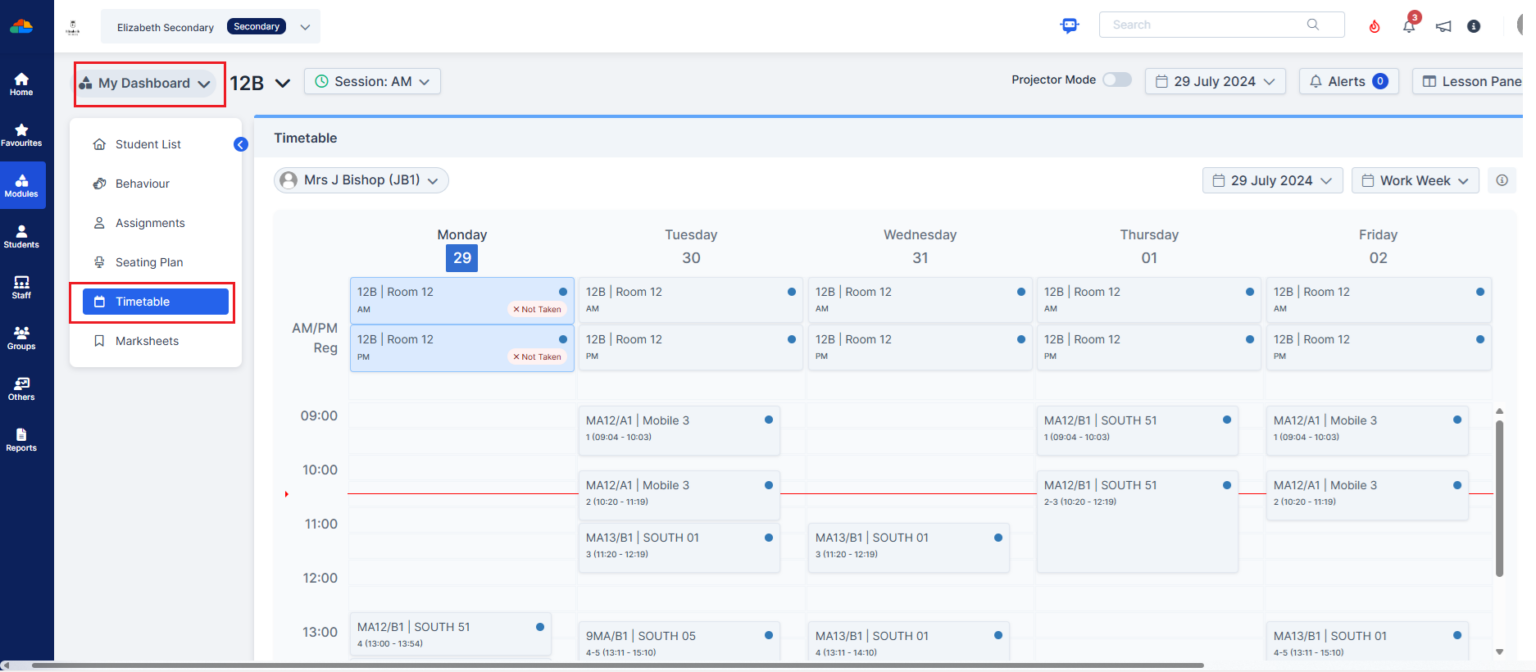Open the chatbot assistant icon
This screenshot has width=1536, height=672.
(x=1069, y=26)
